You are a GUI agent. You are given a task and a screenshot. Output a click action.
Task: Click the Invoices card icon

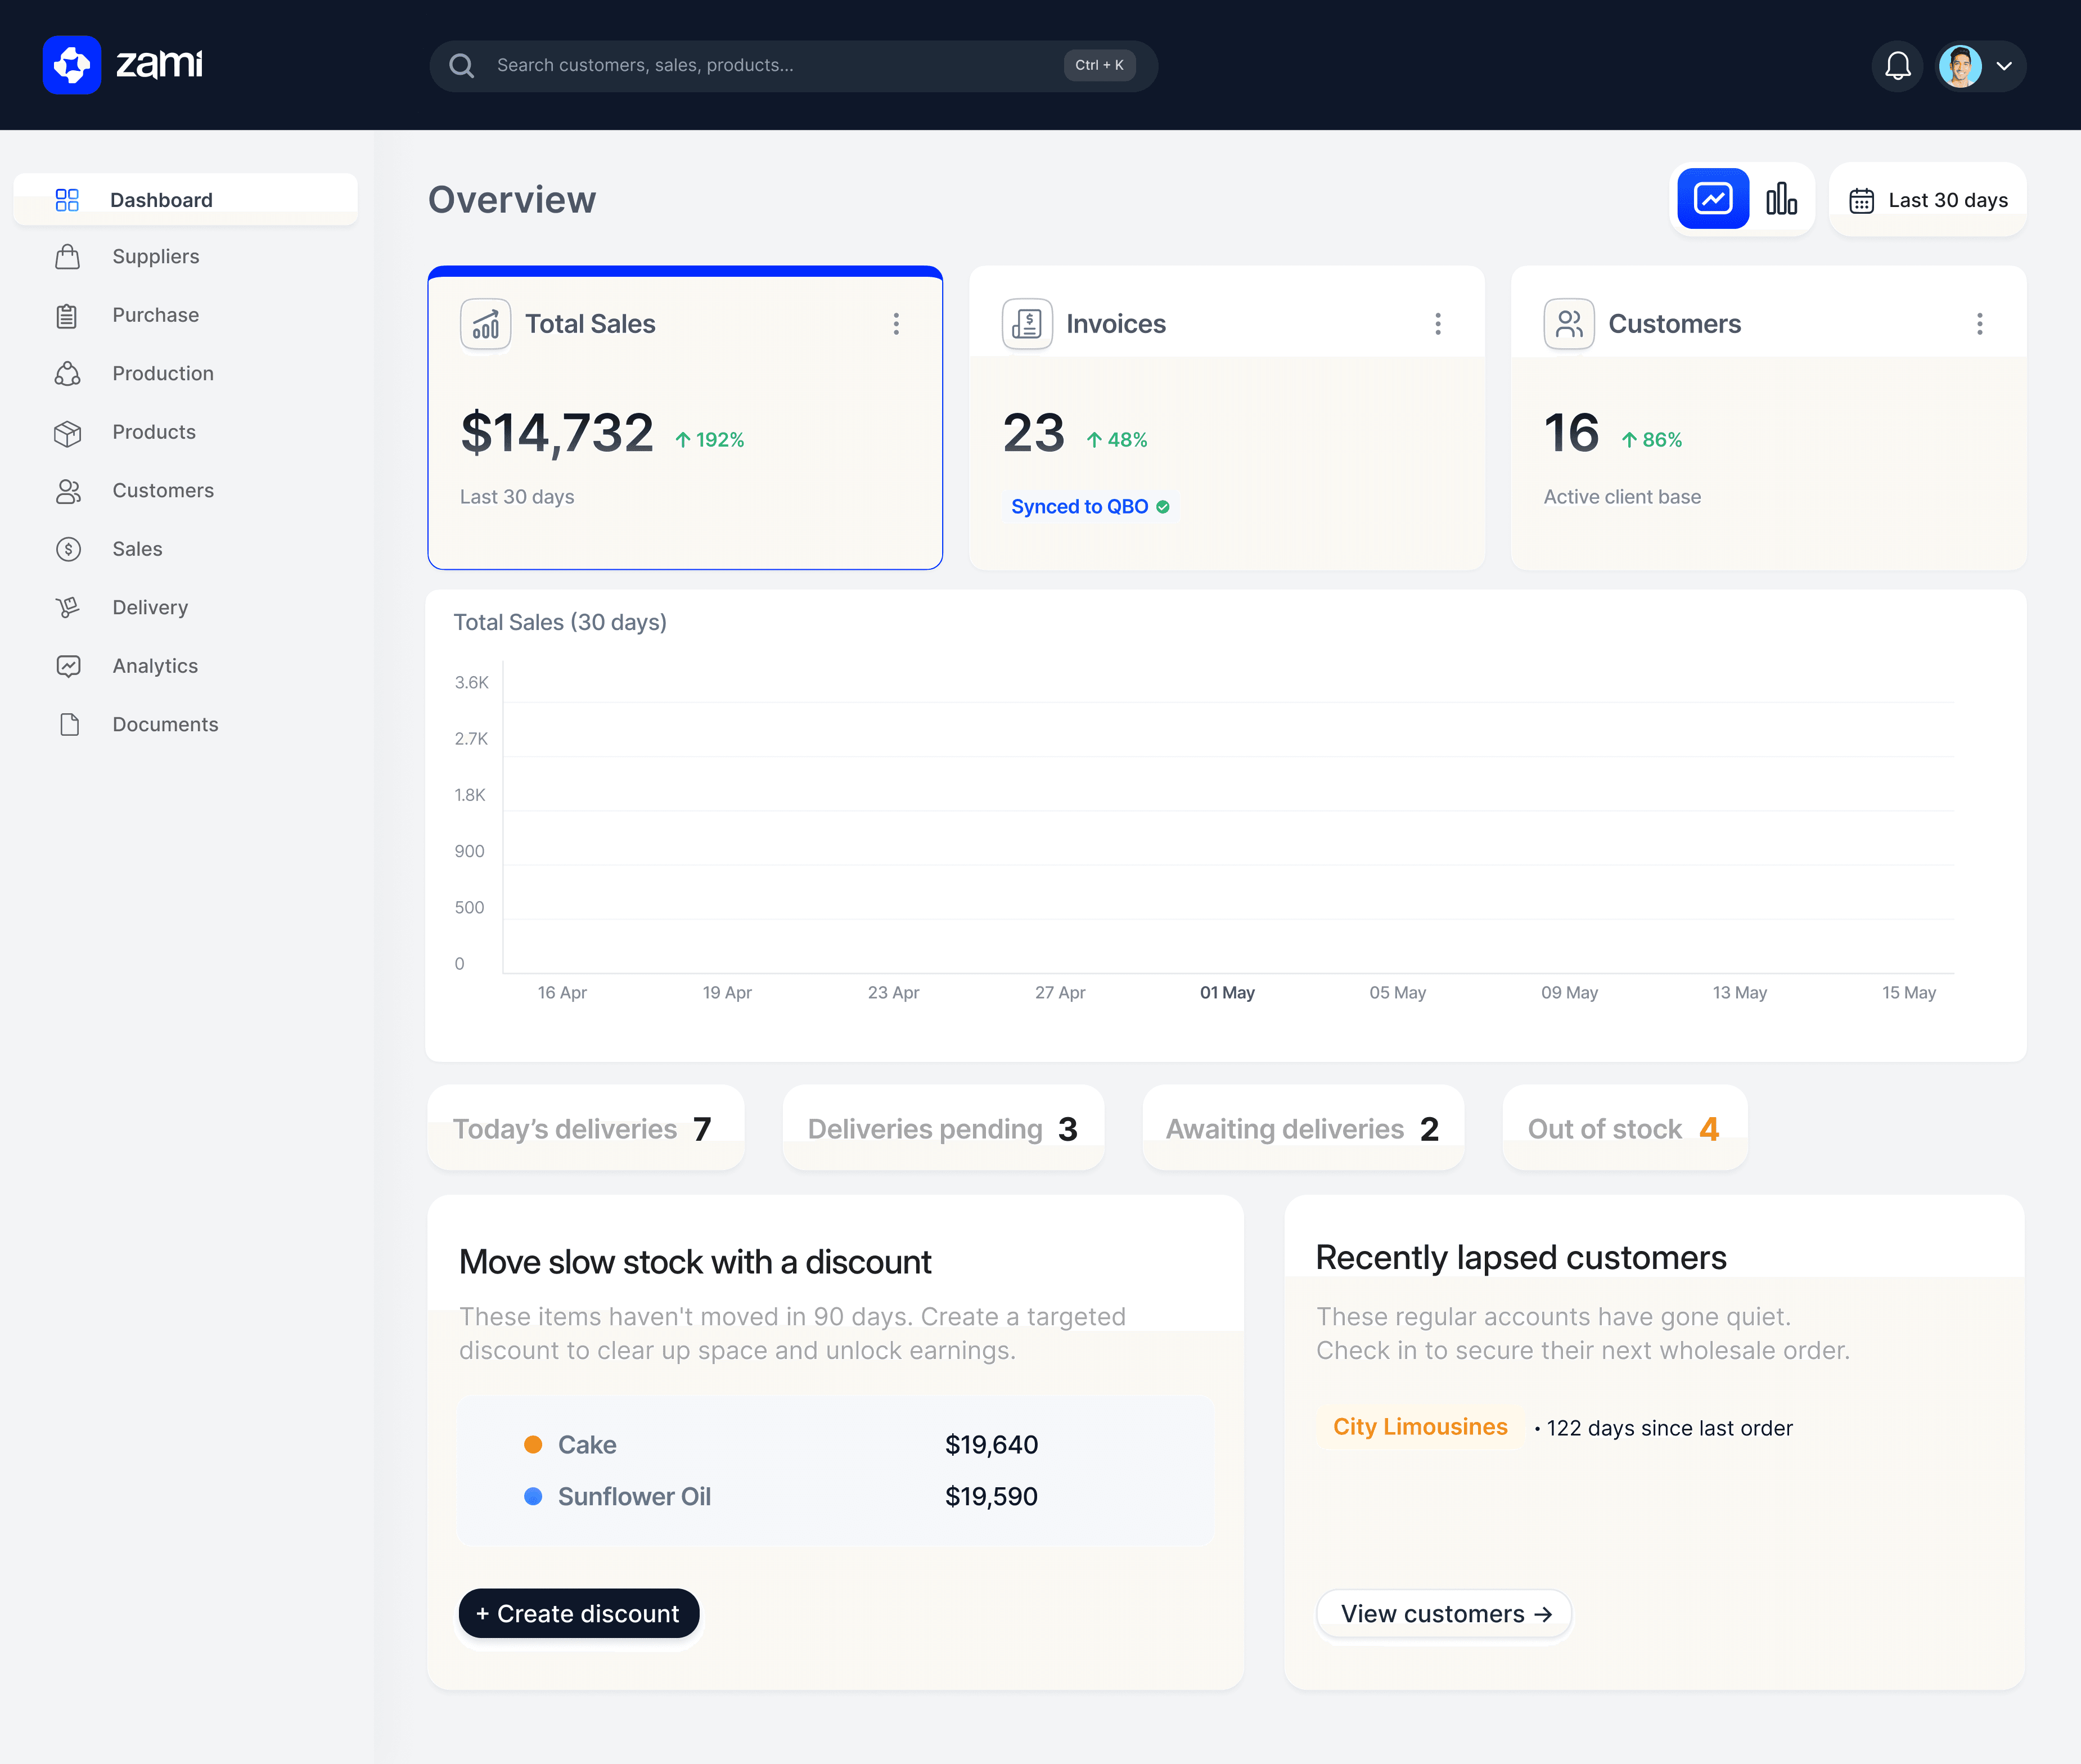click(x=1027, y=324)
